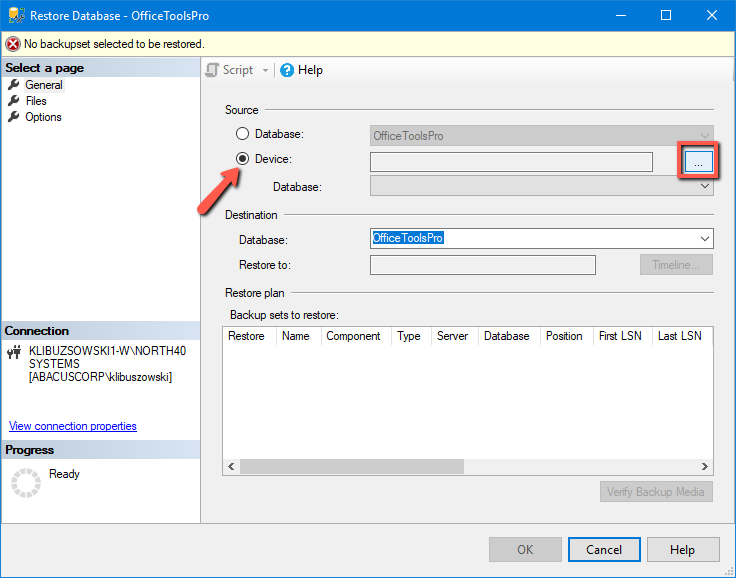Viewport: 736px width, 578px height.
Task: Click the left arrow of the horizontal scrollbar
Action: [231, 466]
